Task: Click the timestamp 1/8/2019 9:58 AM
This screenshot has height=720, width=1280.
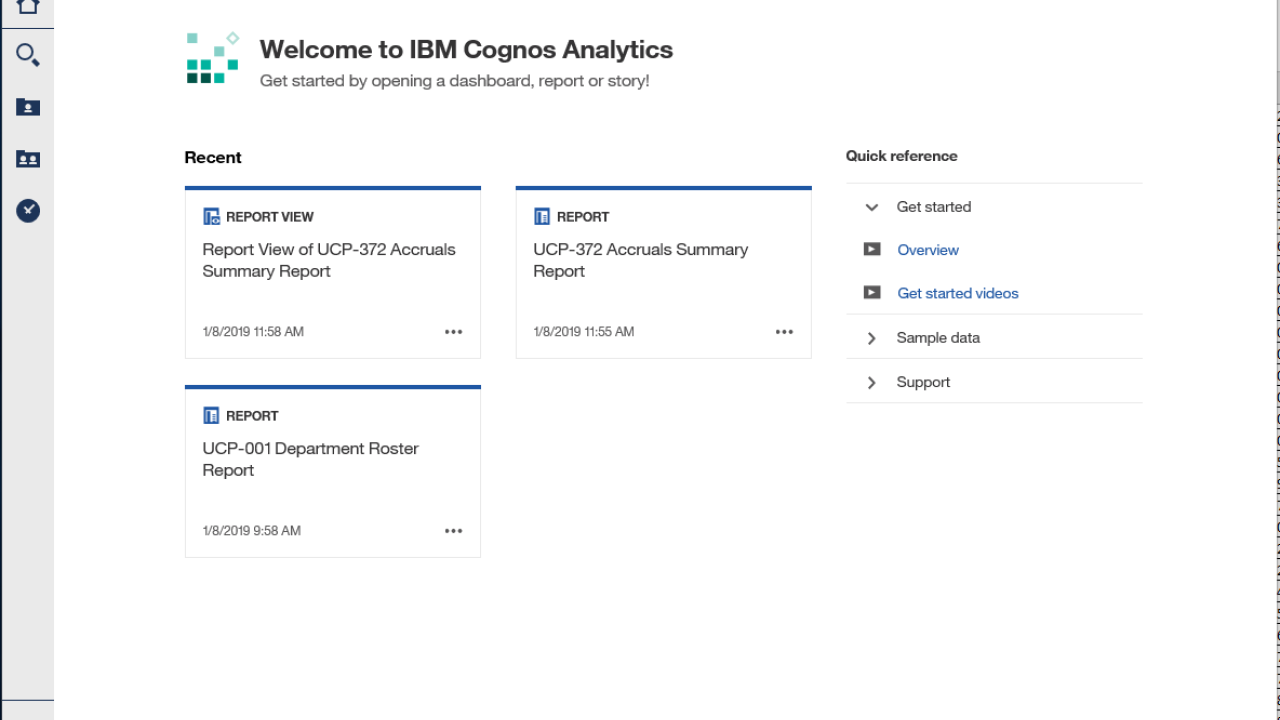Action: 251,531
